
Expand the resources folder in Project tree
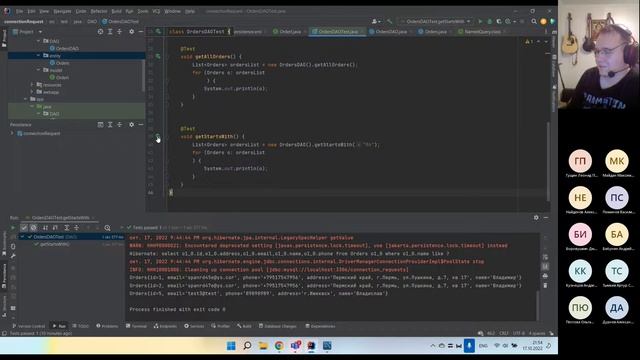coord(32,85)
